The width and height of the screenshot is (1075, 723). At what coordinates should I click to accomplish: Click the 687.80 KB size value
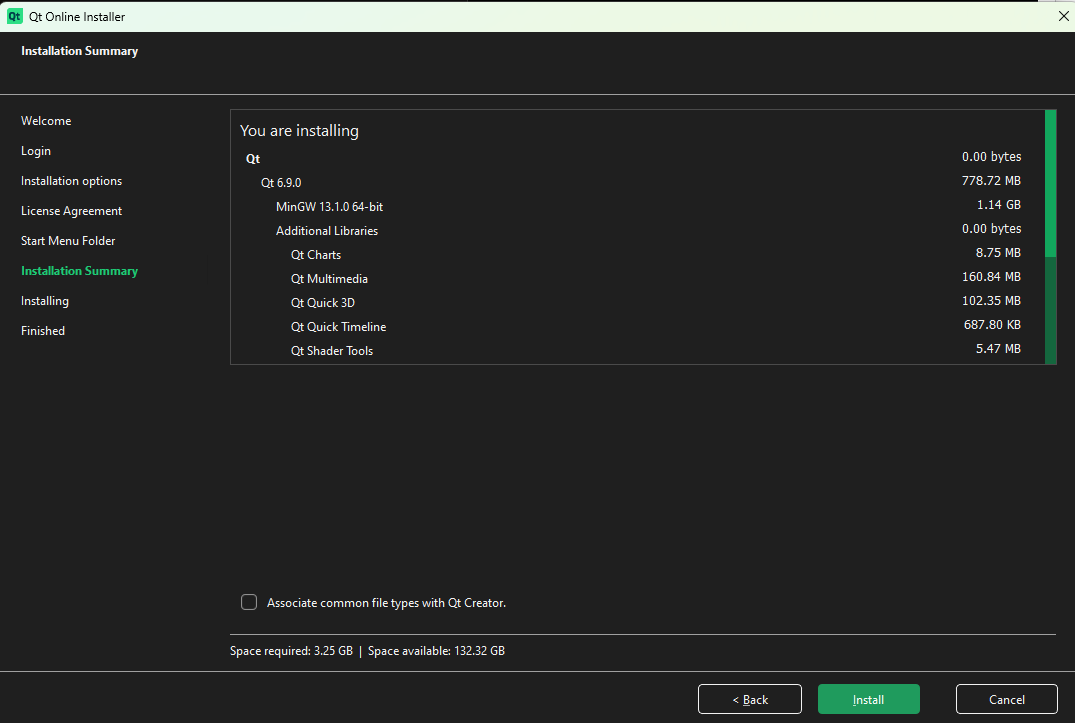point(992,325)
